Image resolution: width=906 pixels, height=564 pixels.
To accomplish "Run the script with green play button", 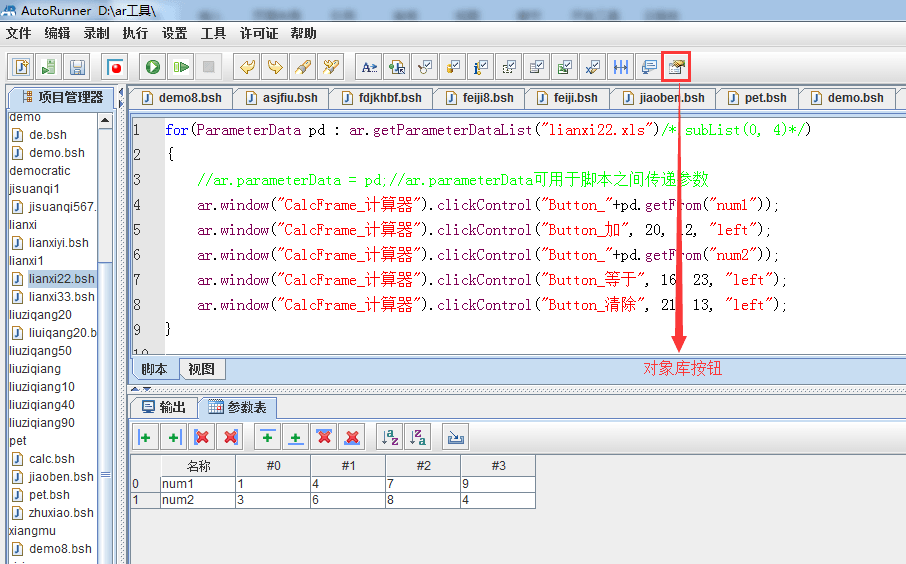I will click(x=152, y=67).
